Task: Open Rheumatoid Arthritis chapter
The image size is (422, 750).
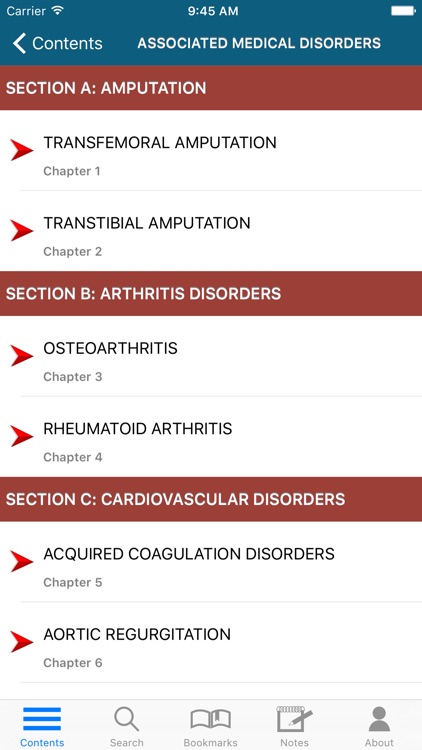Action: point(211,437)
